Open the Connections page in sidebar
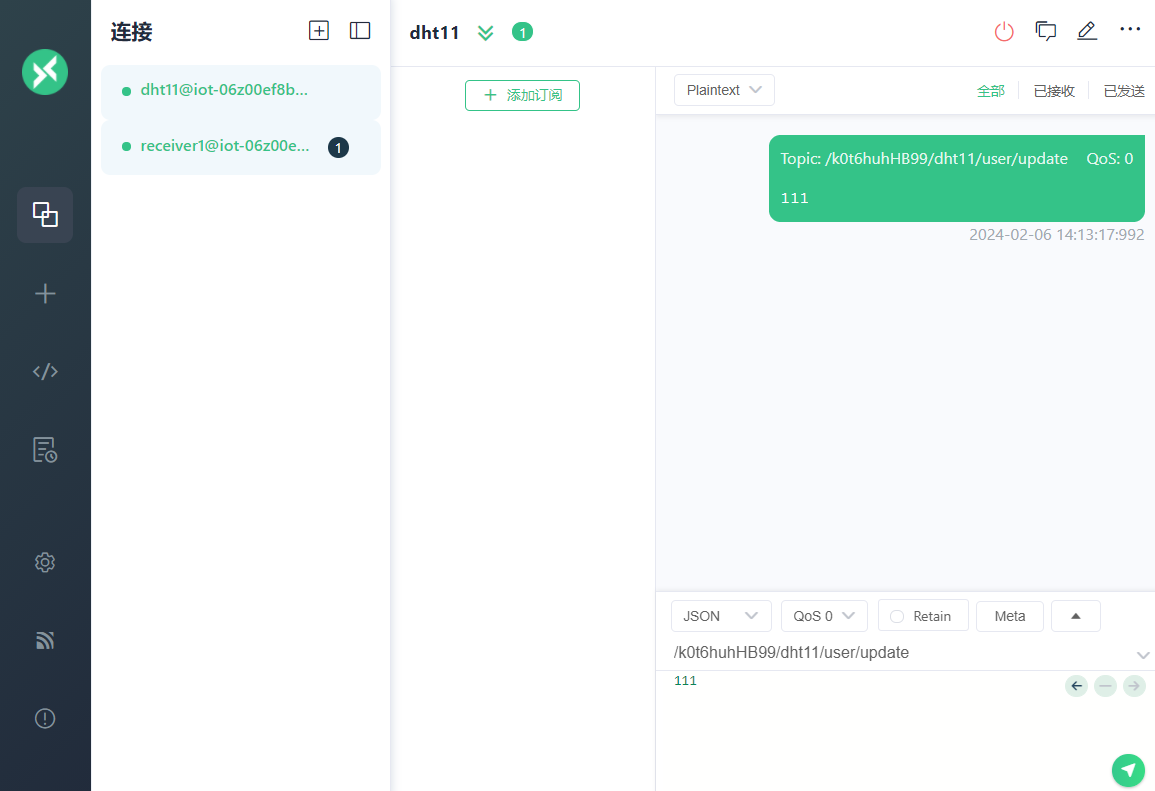Viewport: 1155px width, 791px height. [x=45, y=215]
